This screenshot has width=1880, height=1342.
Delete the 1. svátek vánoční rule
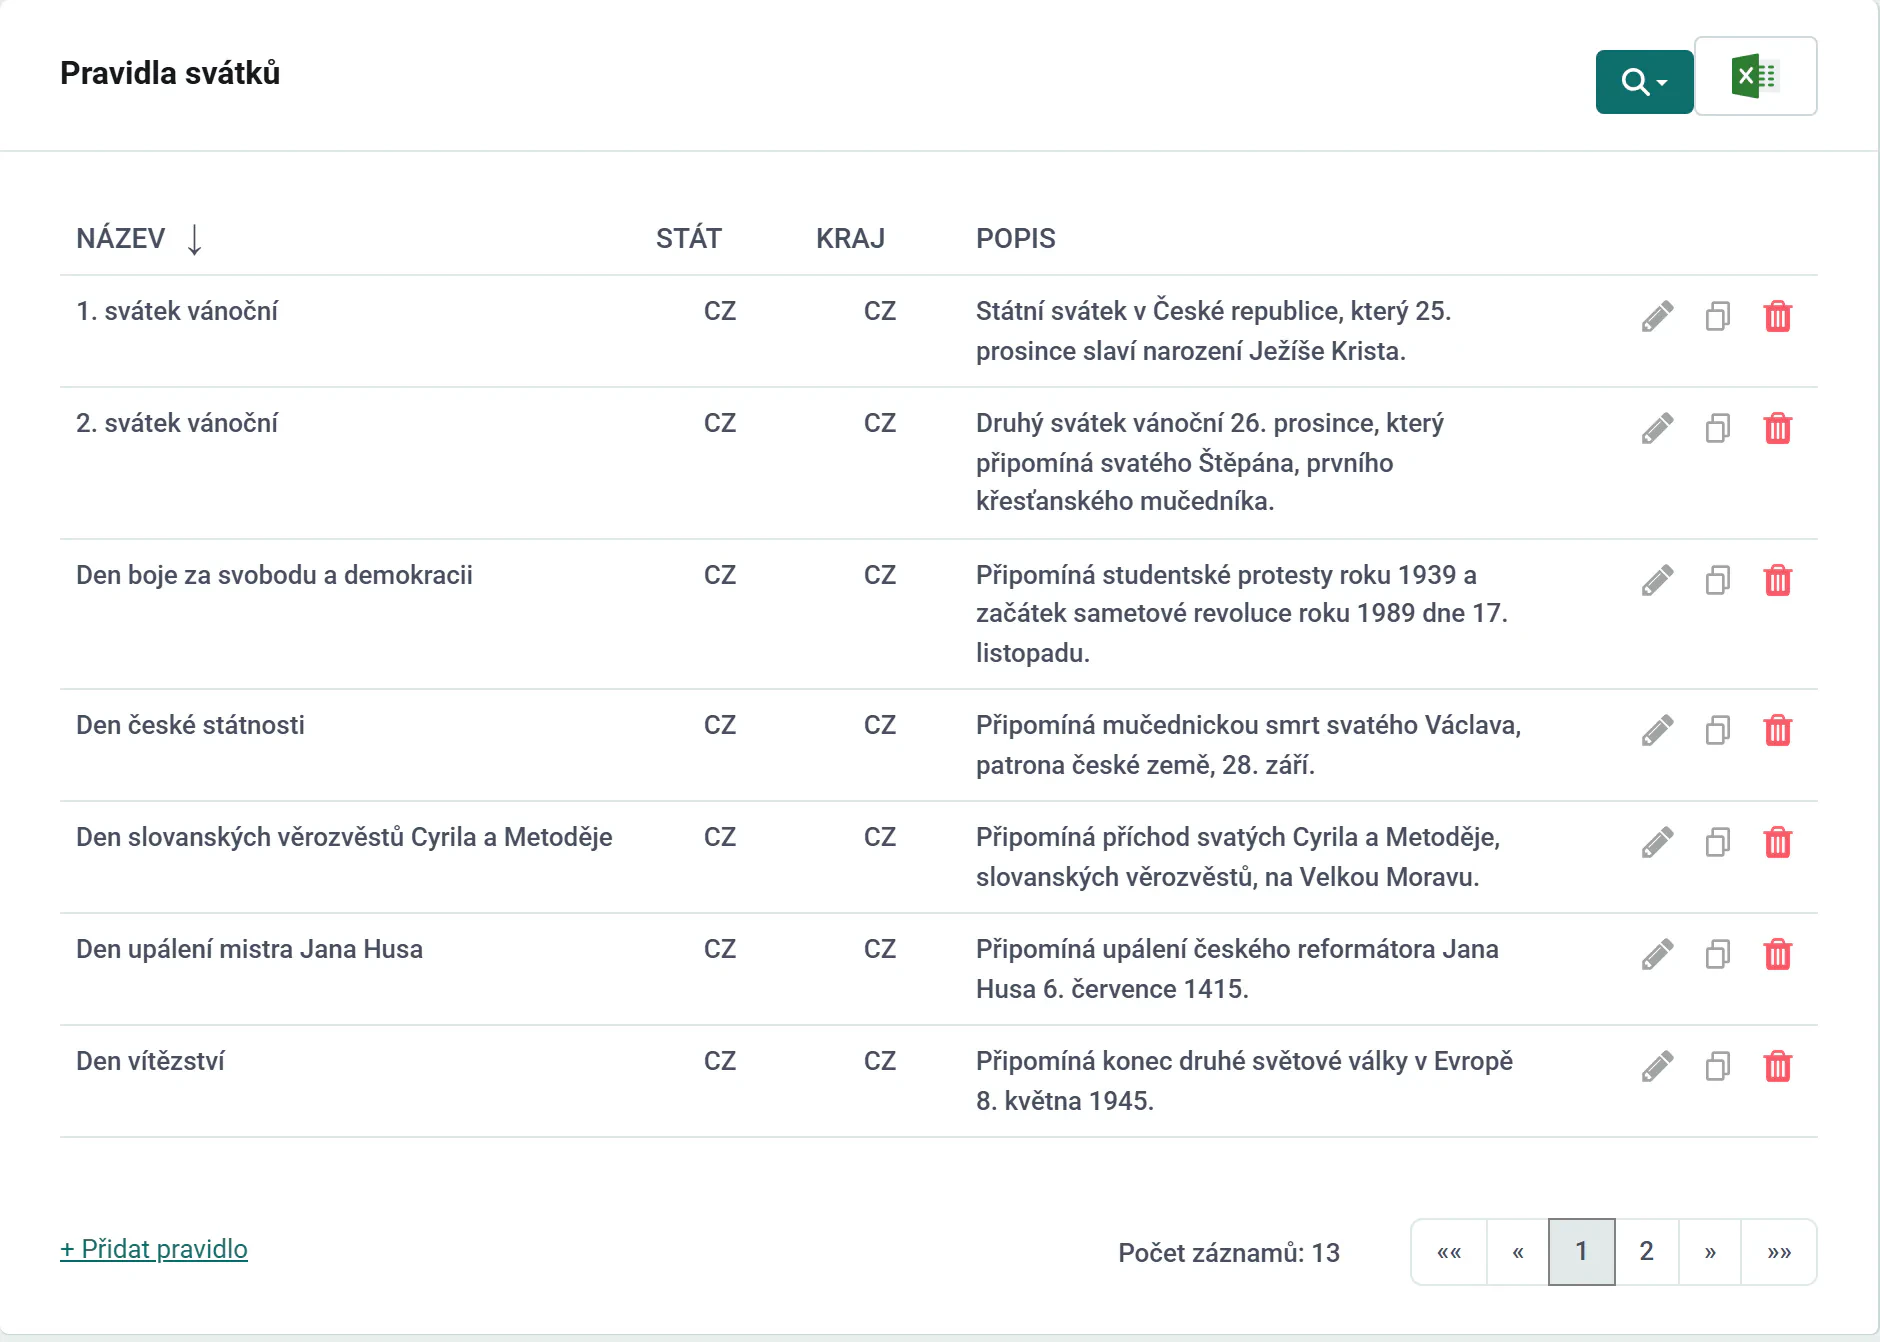[1778, 317]
